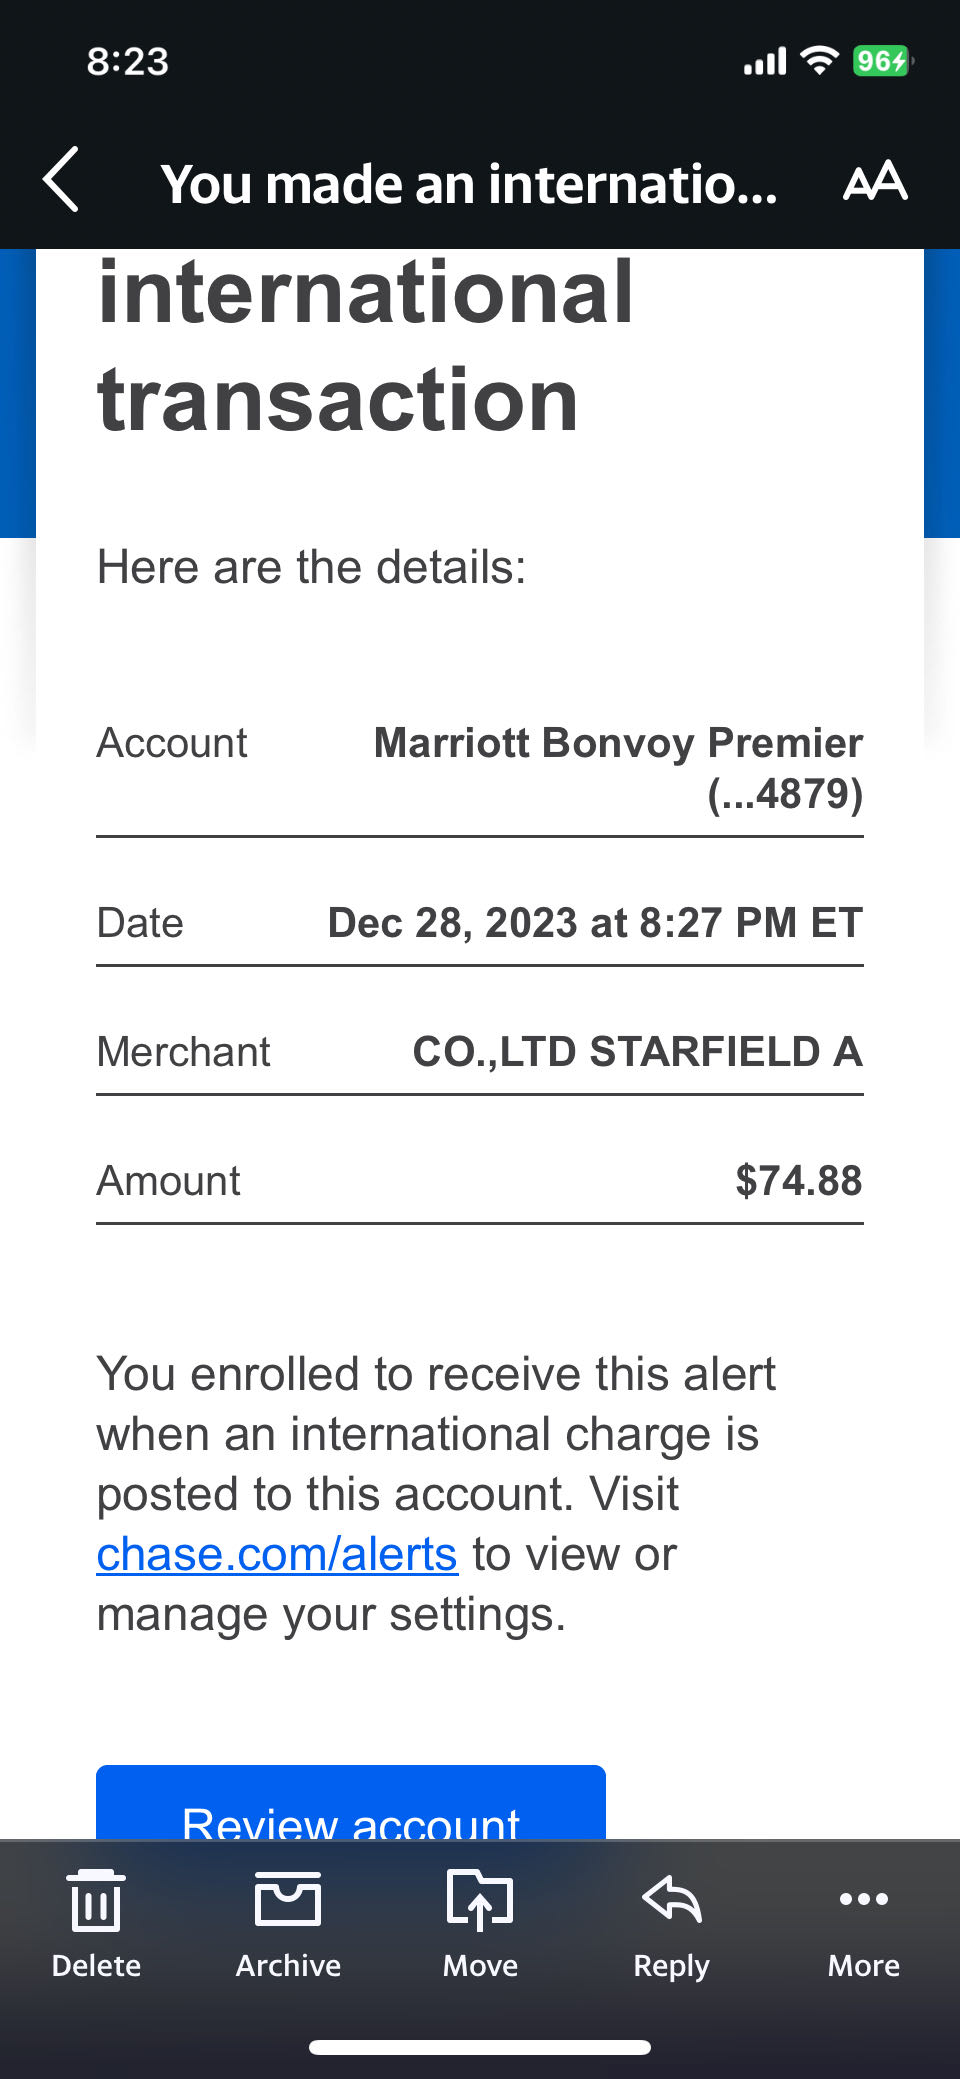Screen dimensions: 960x2079
Task: Open the text size AA option
Action: point(875,181)
